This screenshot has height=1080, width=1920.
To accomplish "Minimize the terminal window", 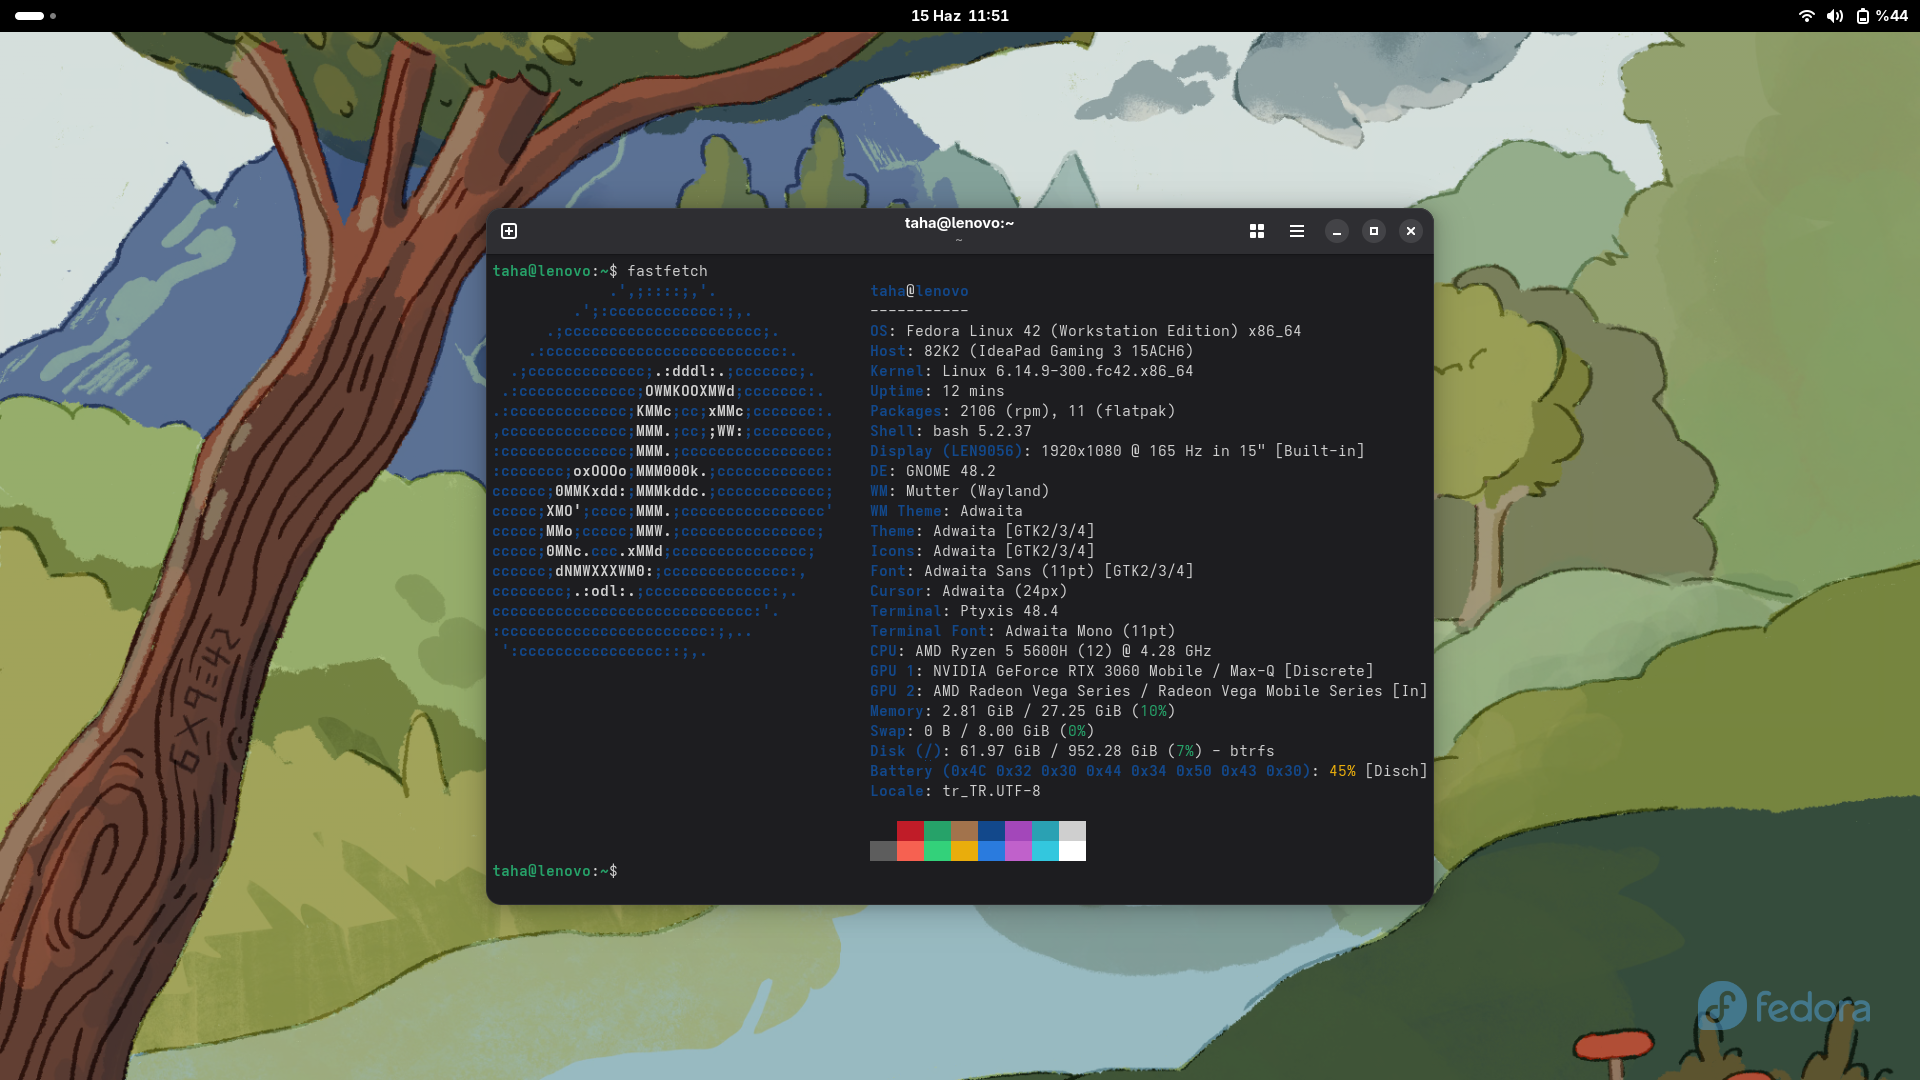I will point(1337,231).
